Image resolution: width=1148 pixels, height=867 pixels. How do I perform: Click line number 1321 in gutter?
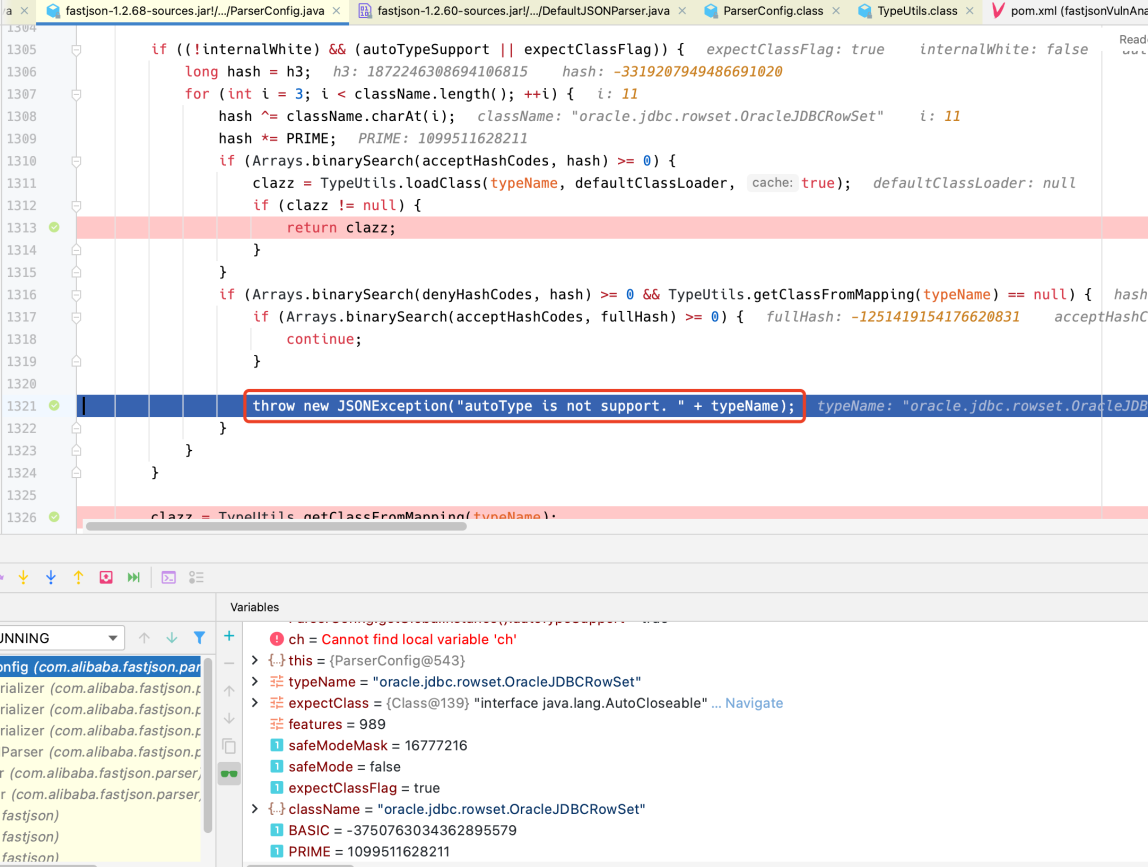click(x=21, y=406)
